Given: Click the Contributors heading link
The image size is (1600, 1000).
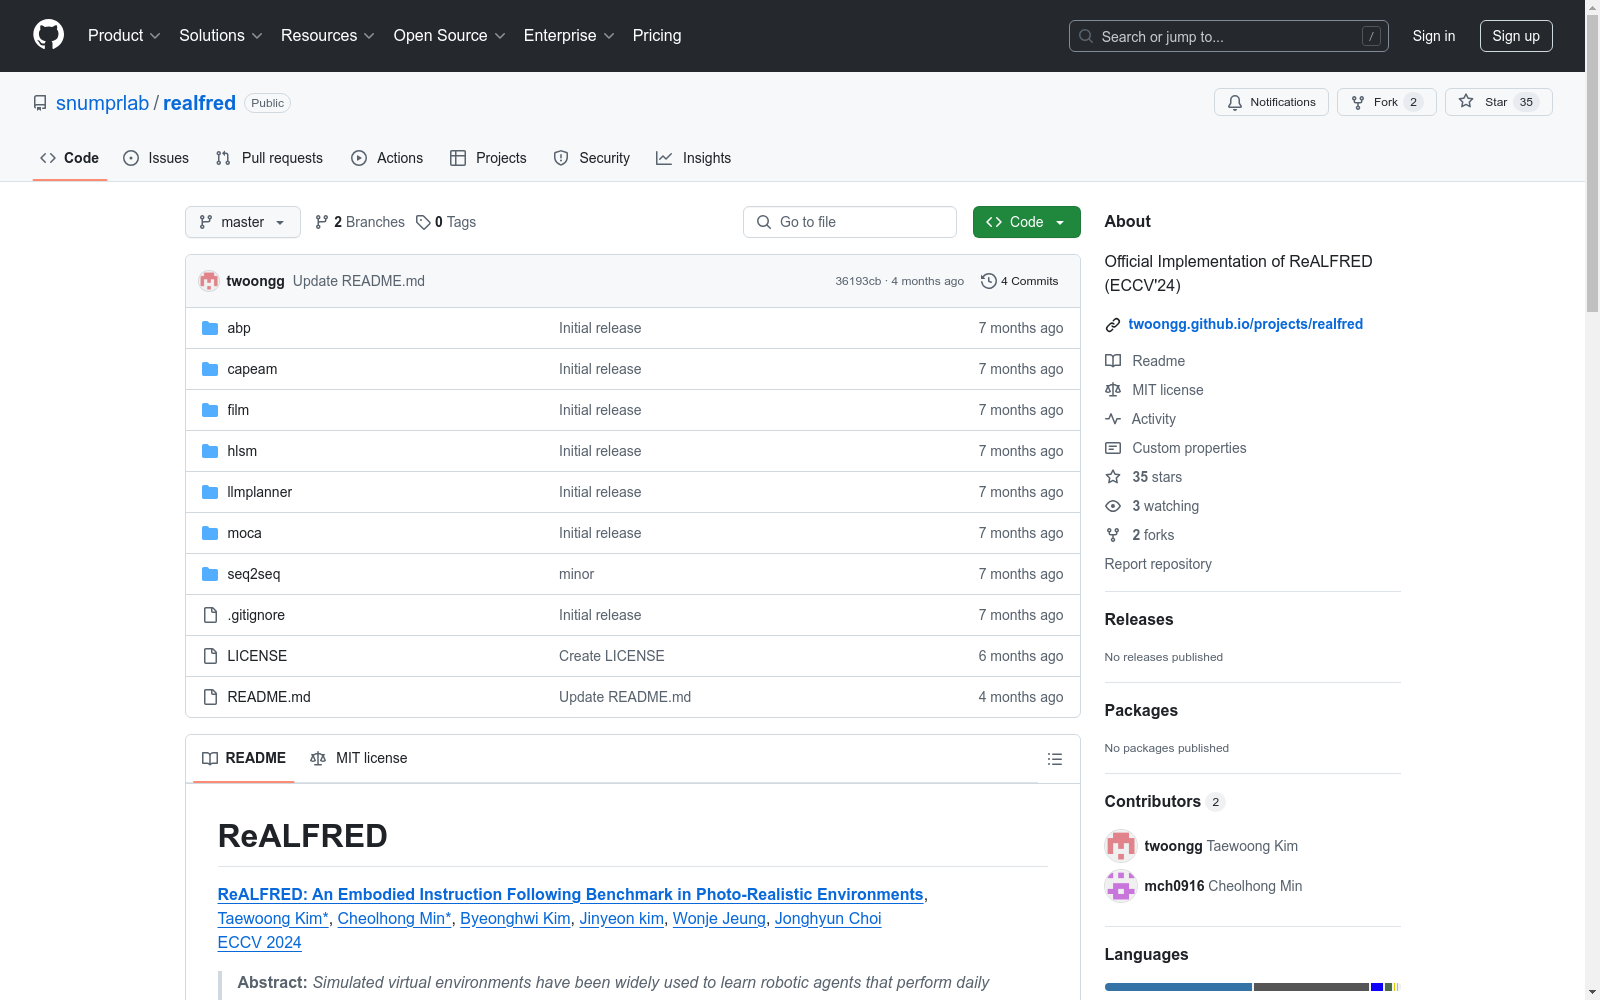Looking at the screenshot, I should pos(1165,801).
